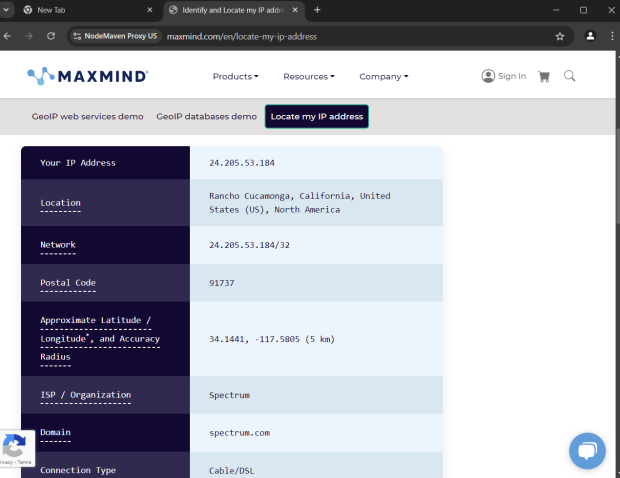
Task: Open the browser profile icon
Action: [x=591, y=36]
